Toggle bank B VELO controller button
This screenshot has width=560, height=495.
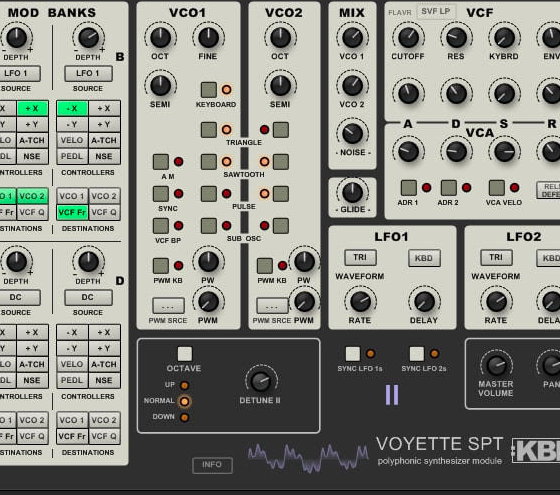click(72, 140)
